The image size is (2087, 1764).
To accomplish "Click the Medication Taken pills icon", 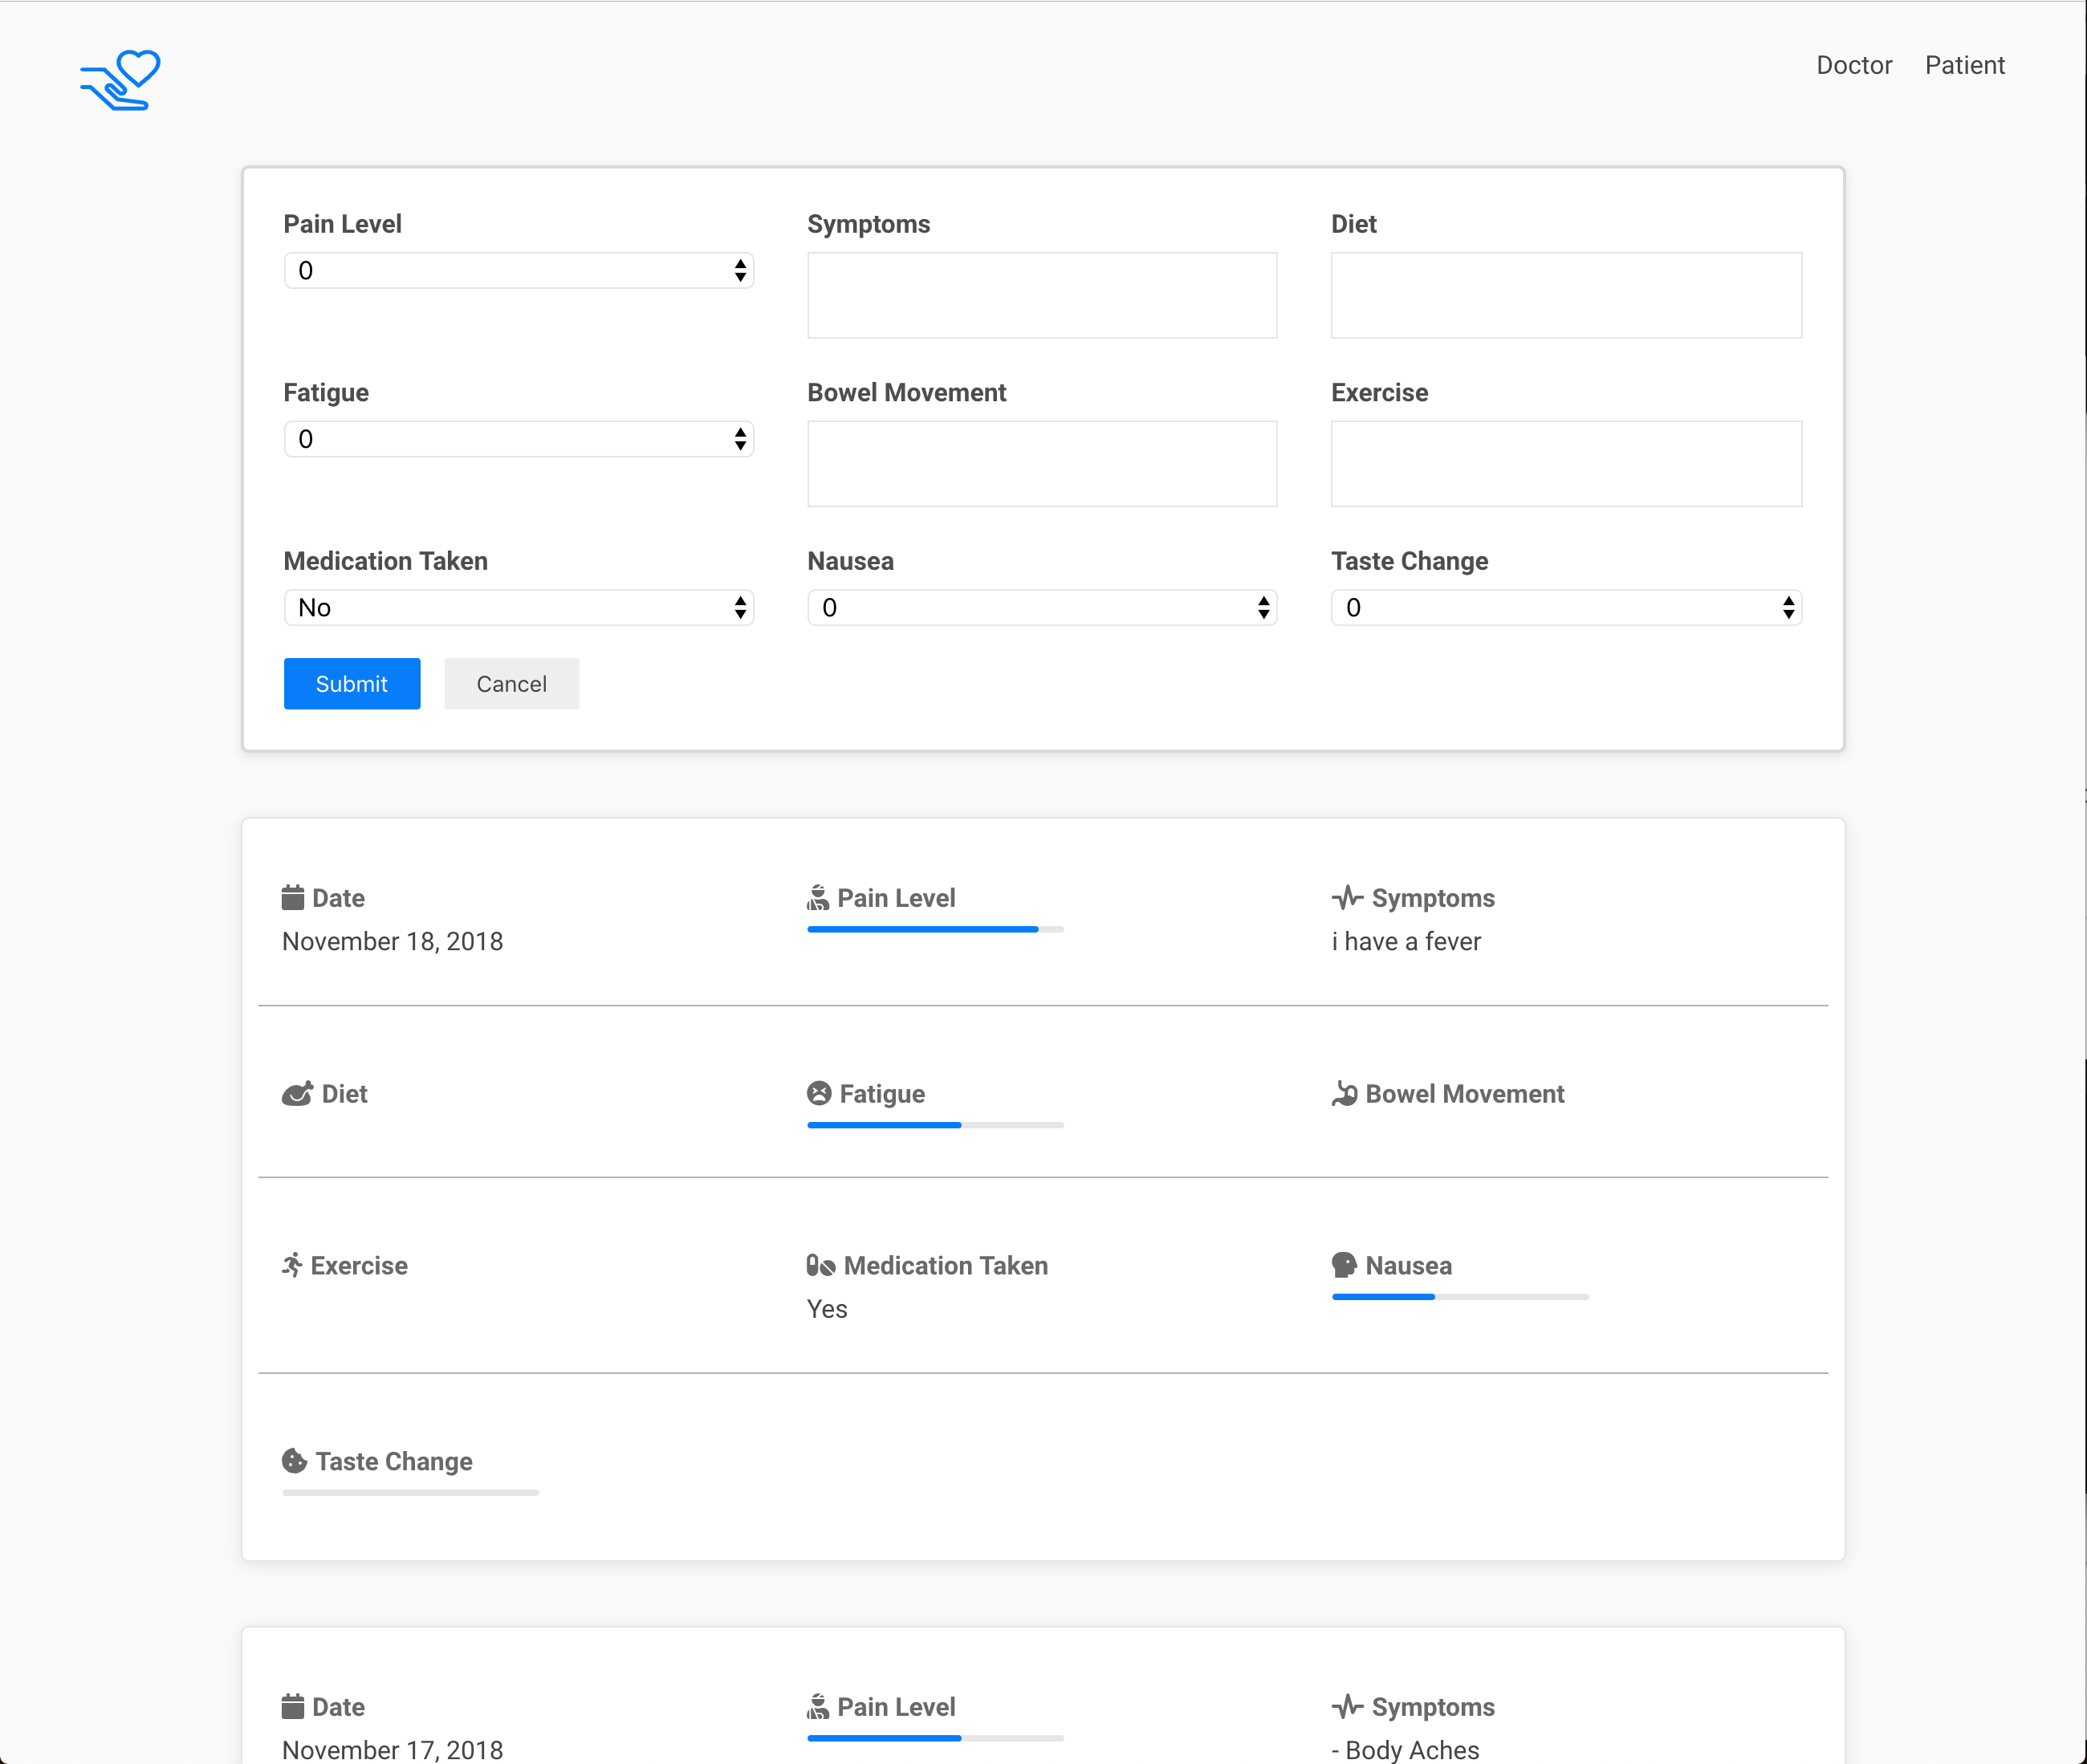I will tap(821, 1266).
